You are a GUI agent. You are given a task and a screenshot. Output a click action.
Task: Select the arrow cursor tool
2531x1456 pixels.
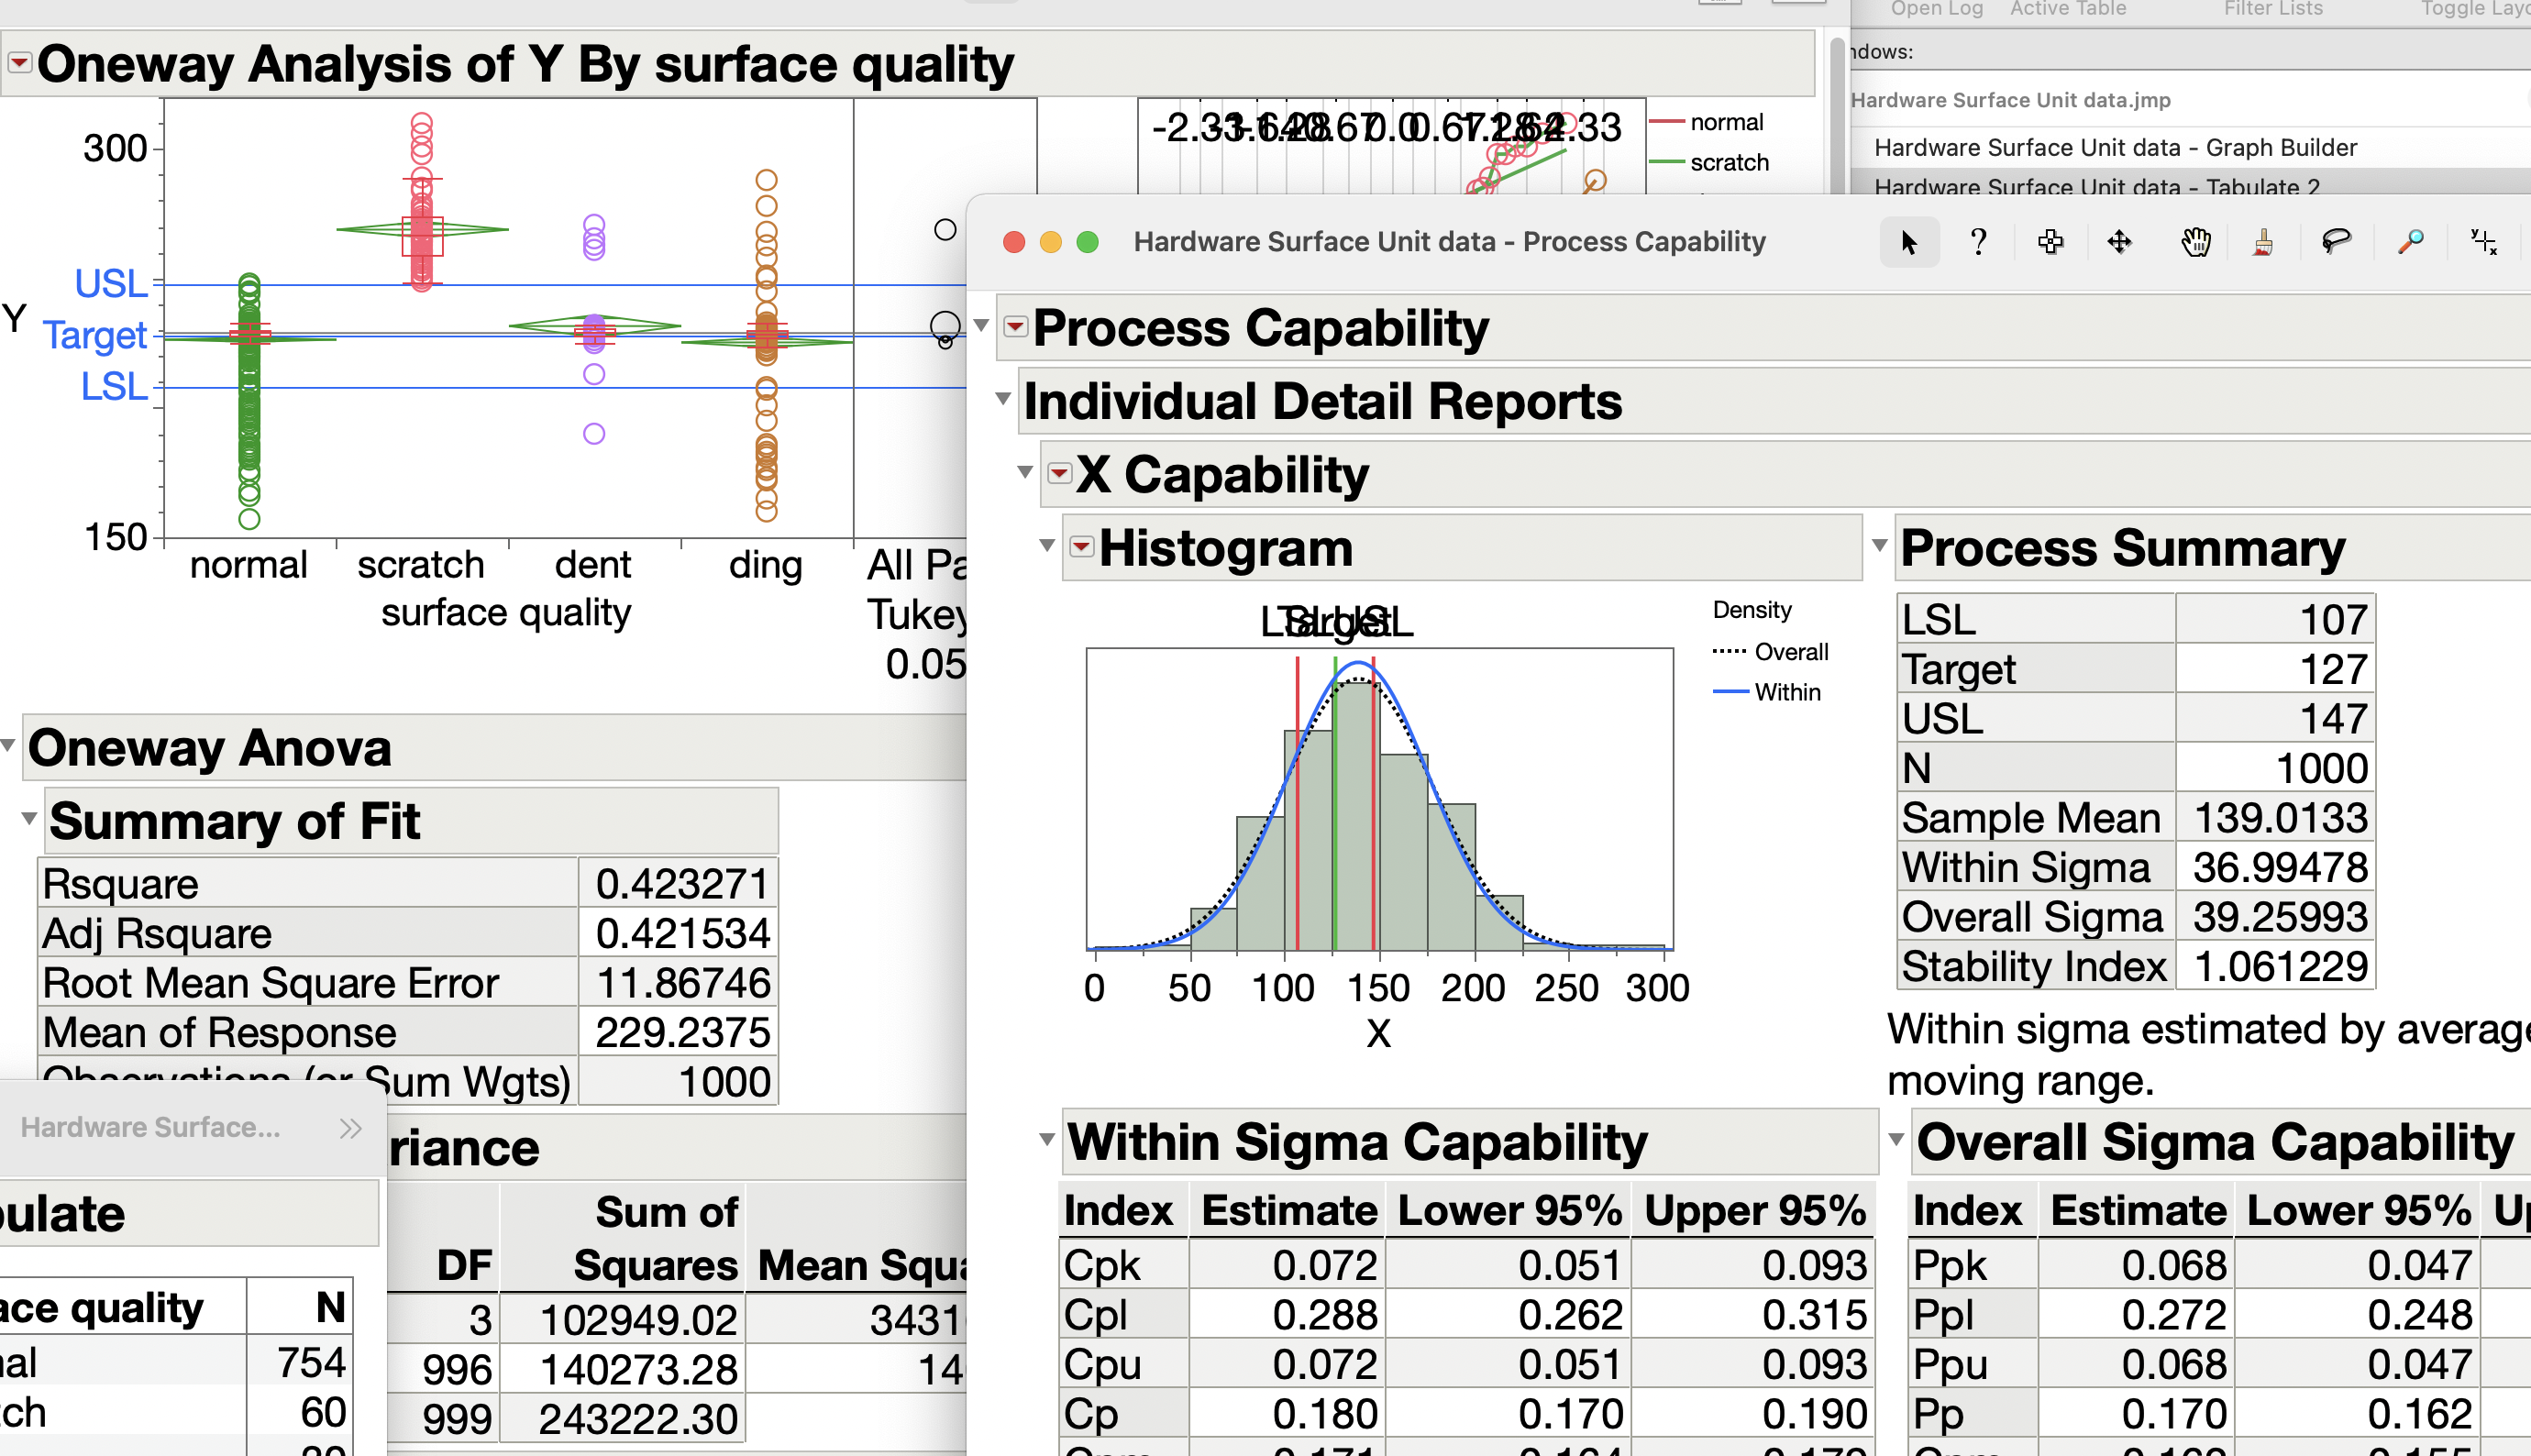[1908, 242]
